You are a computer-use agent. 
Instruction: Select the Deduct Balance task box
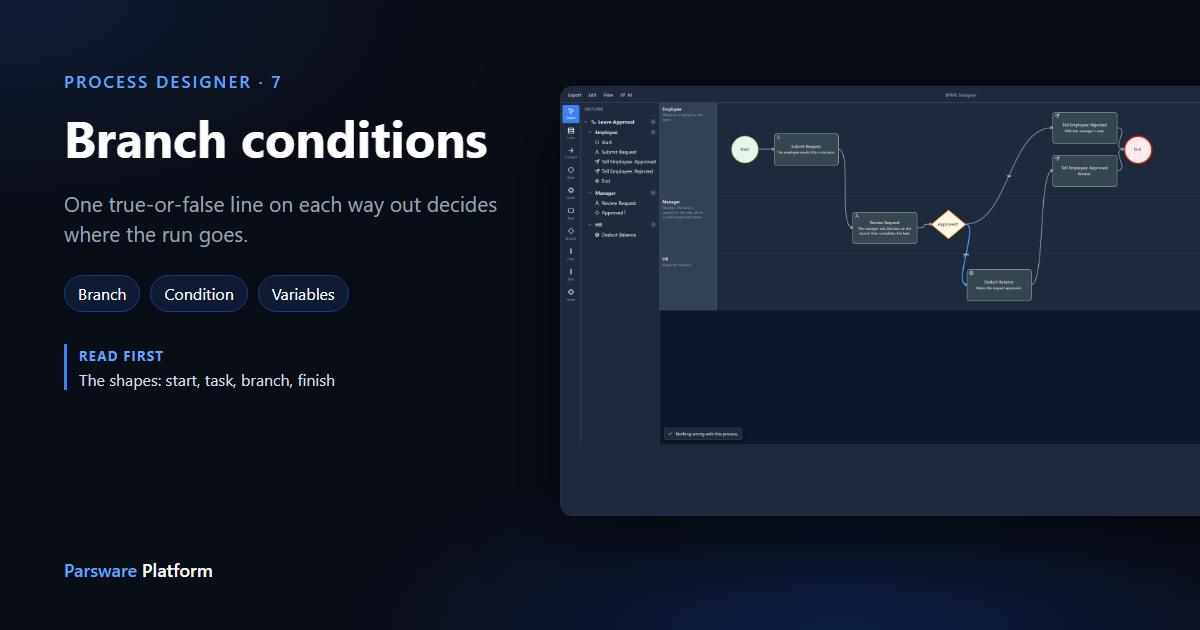pyautogui.click(x=998, y=284)
